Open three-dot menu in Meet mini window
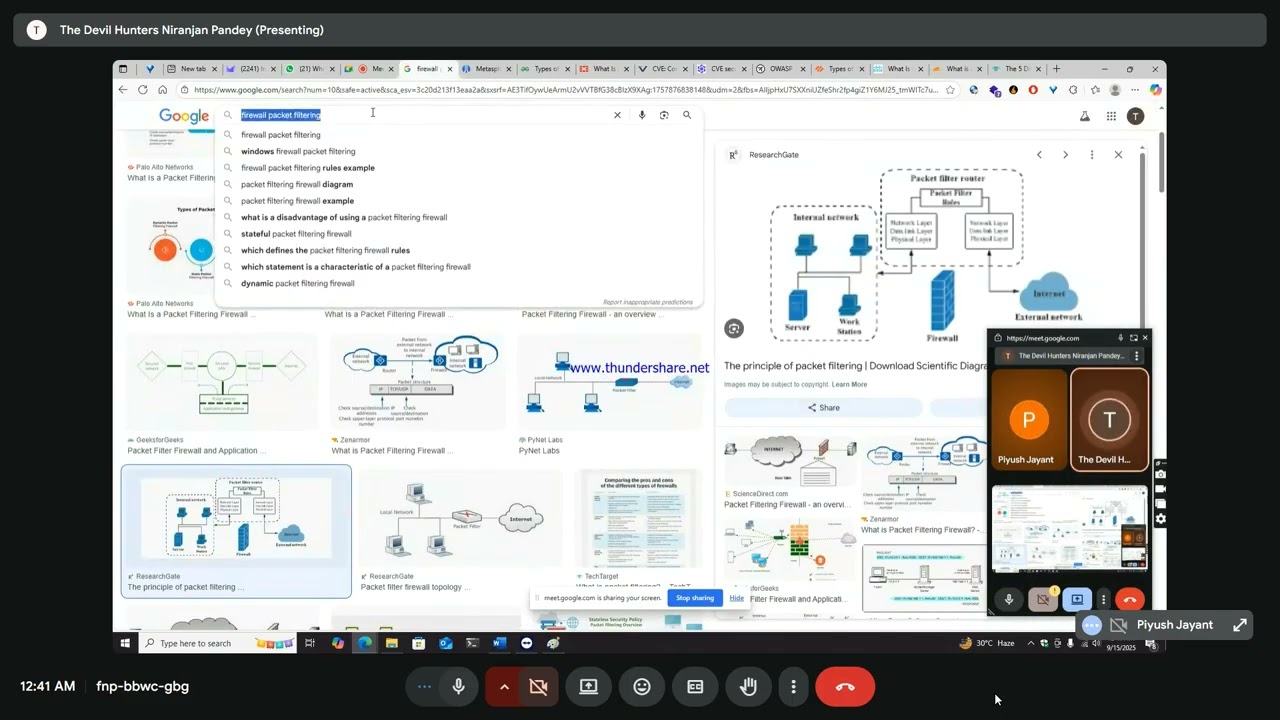 [x=1103, y=600]
